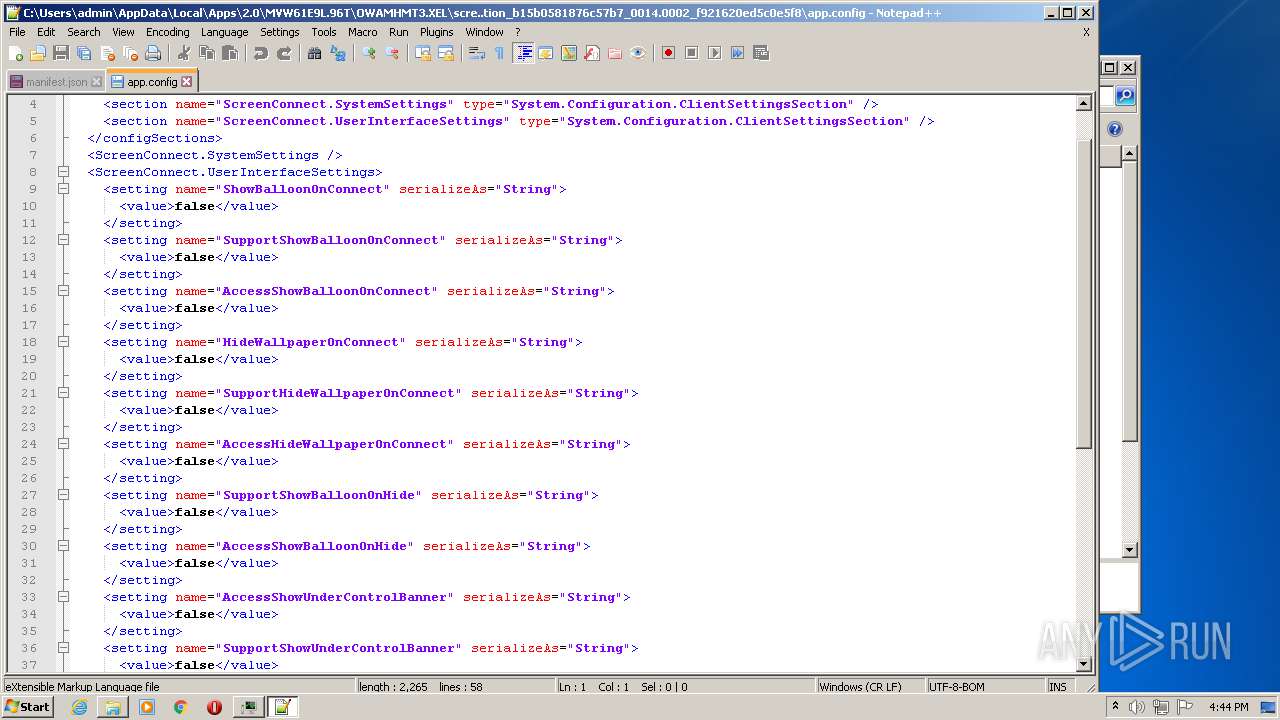
Task: Undo the last action via toolbar
Action: pyautogui.click(x=260, y=53)
